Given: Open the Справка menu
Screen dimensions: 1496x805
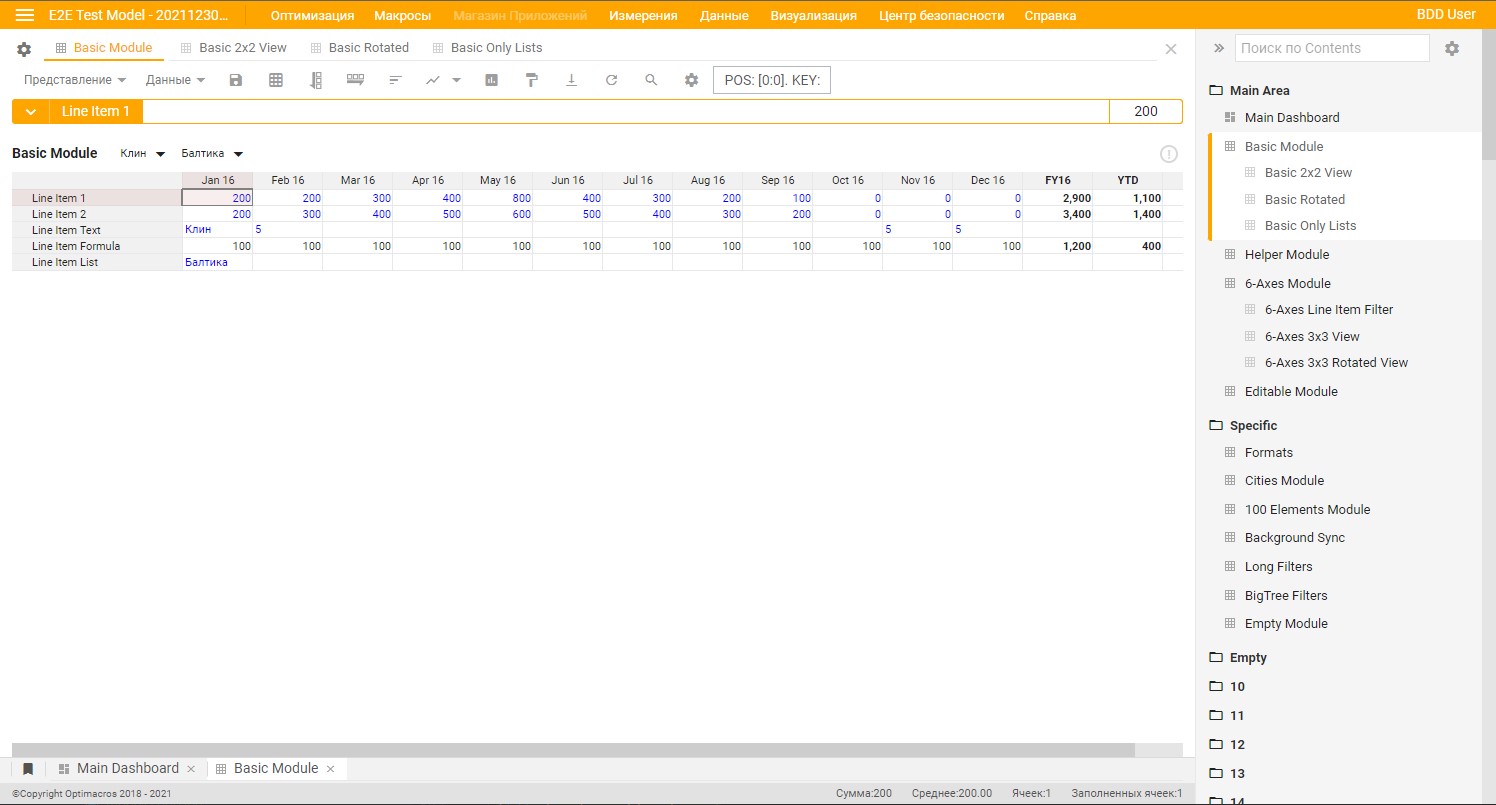Looking at the screenshot, I should pyautogui.click(x=1050, y=15).
